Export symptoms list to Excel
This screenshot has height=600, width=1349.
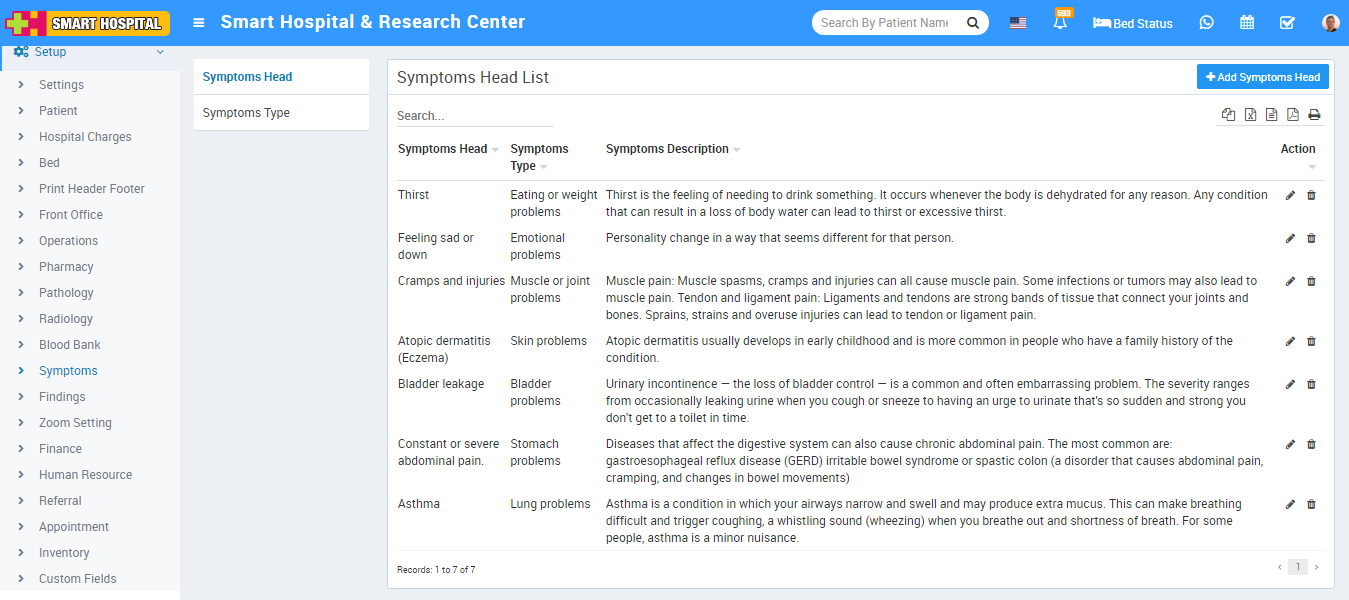[x=1250, y=115]
